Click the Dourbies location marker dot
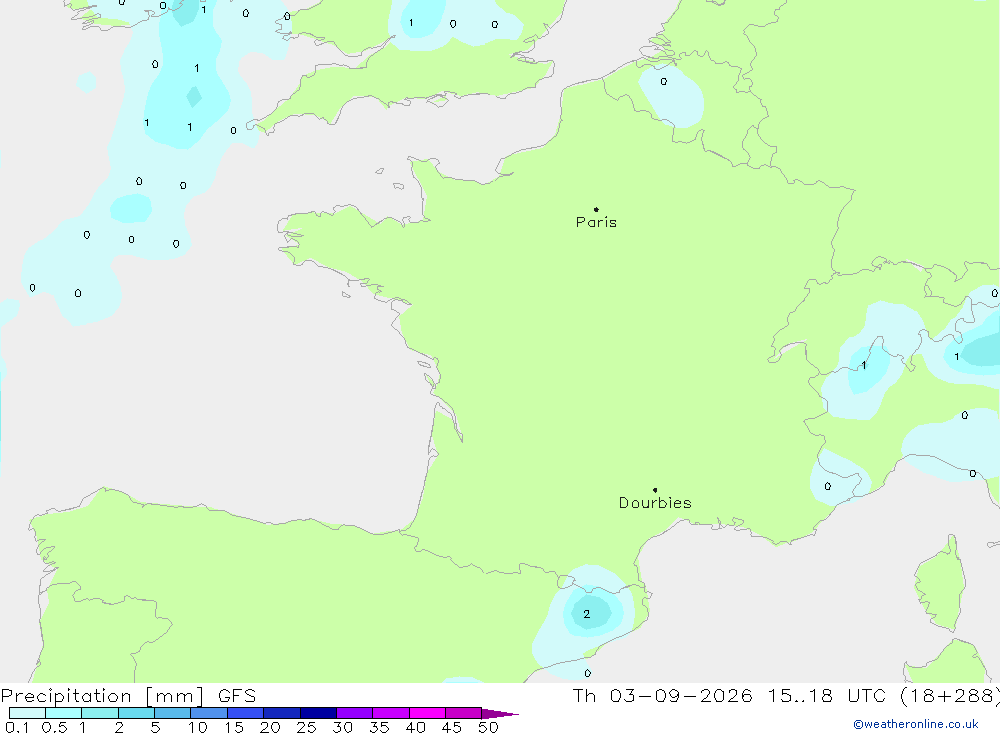Image resolution: width=1000 pixels, height=733 pixels. pyautogui.click(x=655, y=490)
